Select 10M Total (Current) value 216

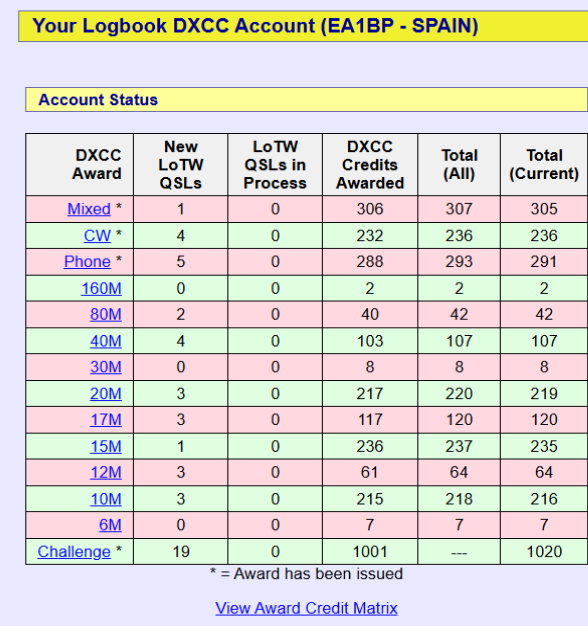(544, 499)
